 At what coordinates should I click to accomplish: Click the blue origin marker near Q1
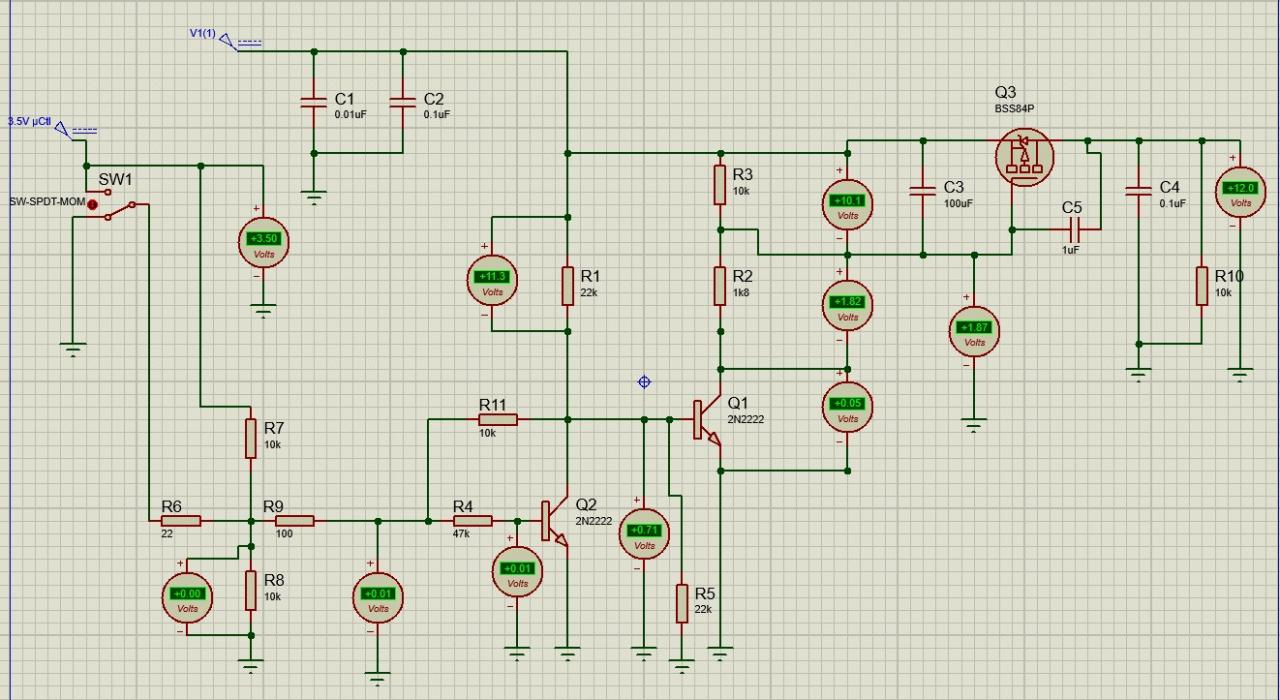point(644,382)
